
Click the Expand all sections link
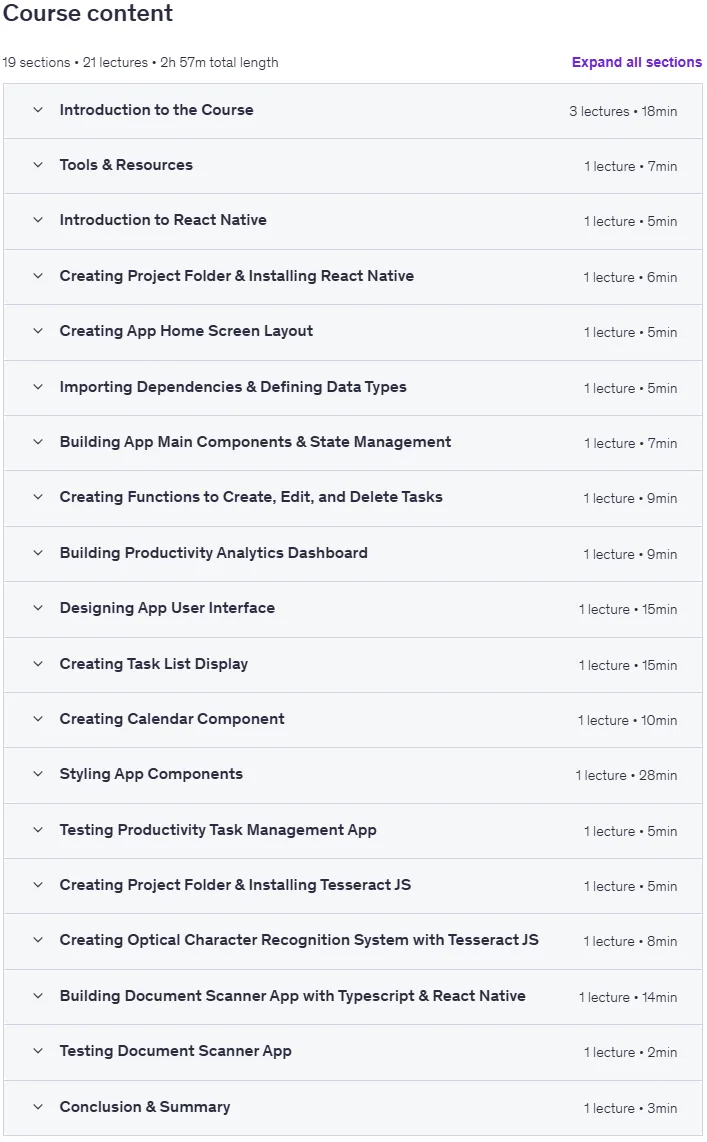click(x=636, y=63)
